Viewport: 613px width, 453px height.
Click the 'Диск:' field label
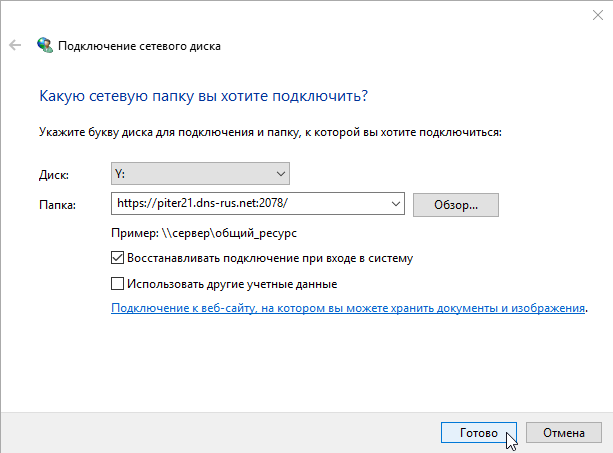54,175
